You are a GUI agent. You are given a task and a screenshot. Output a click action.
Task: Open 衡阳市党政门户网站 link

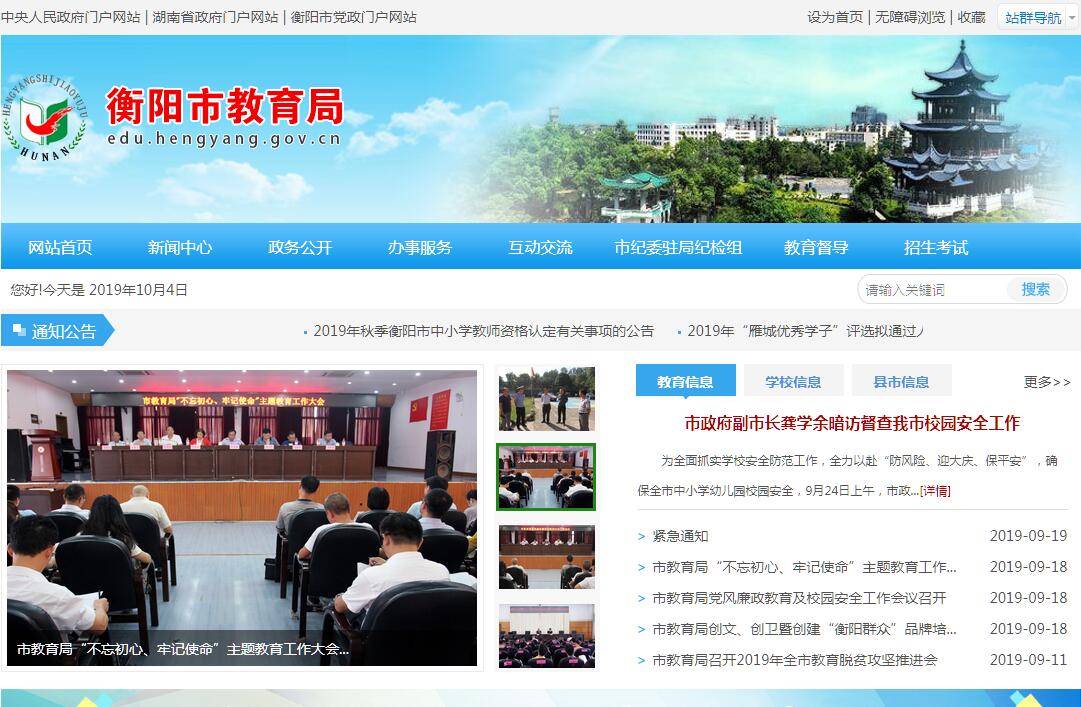353,17
